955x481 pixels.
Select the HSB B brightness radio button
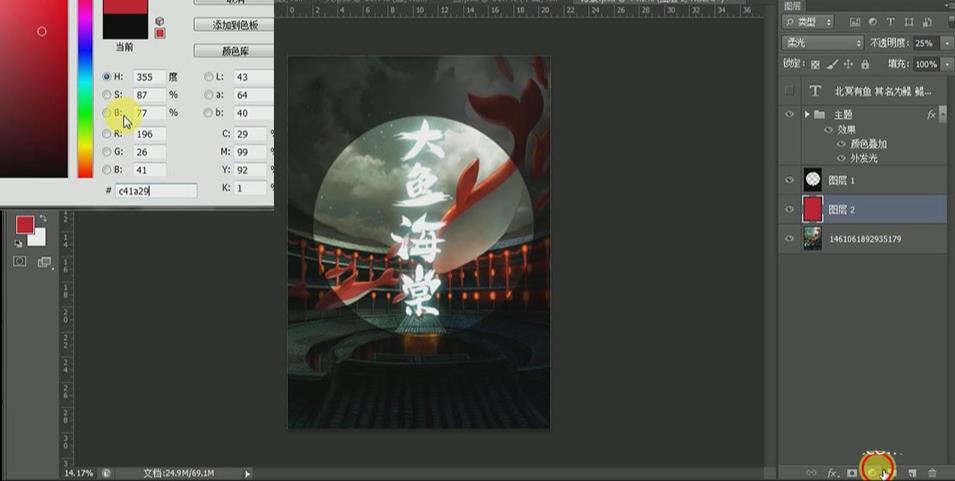coord(107,113)
